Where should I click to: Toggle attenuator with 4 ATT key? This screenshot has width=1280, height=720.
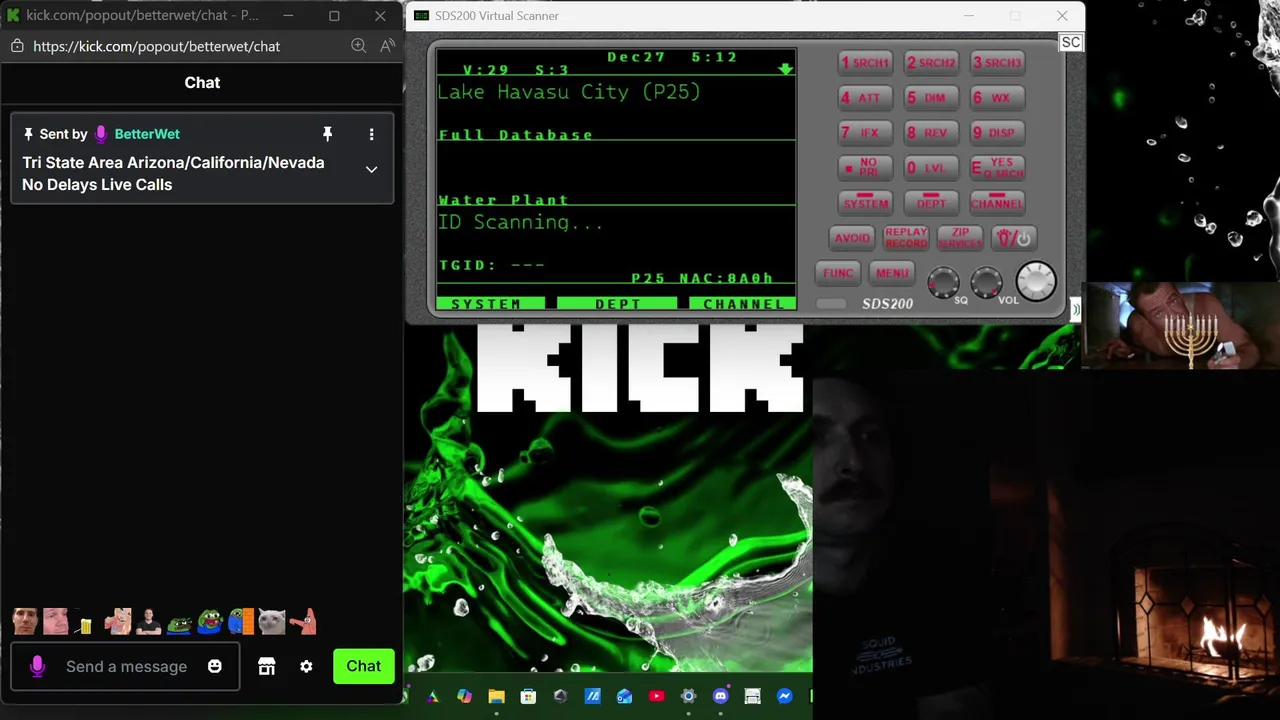[864, 97]
